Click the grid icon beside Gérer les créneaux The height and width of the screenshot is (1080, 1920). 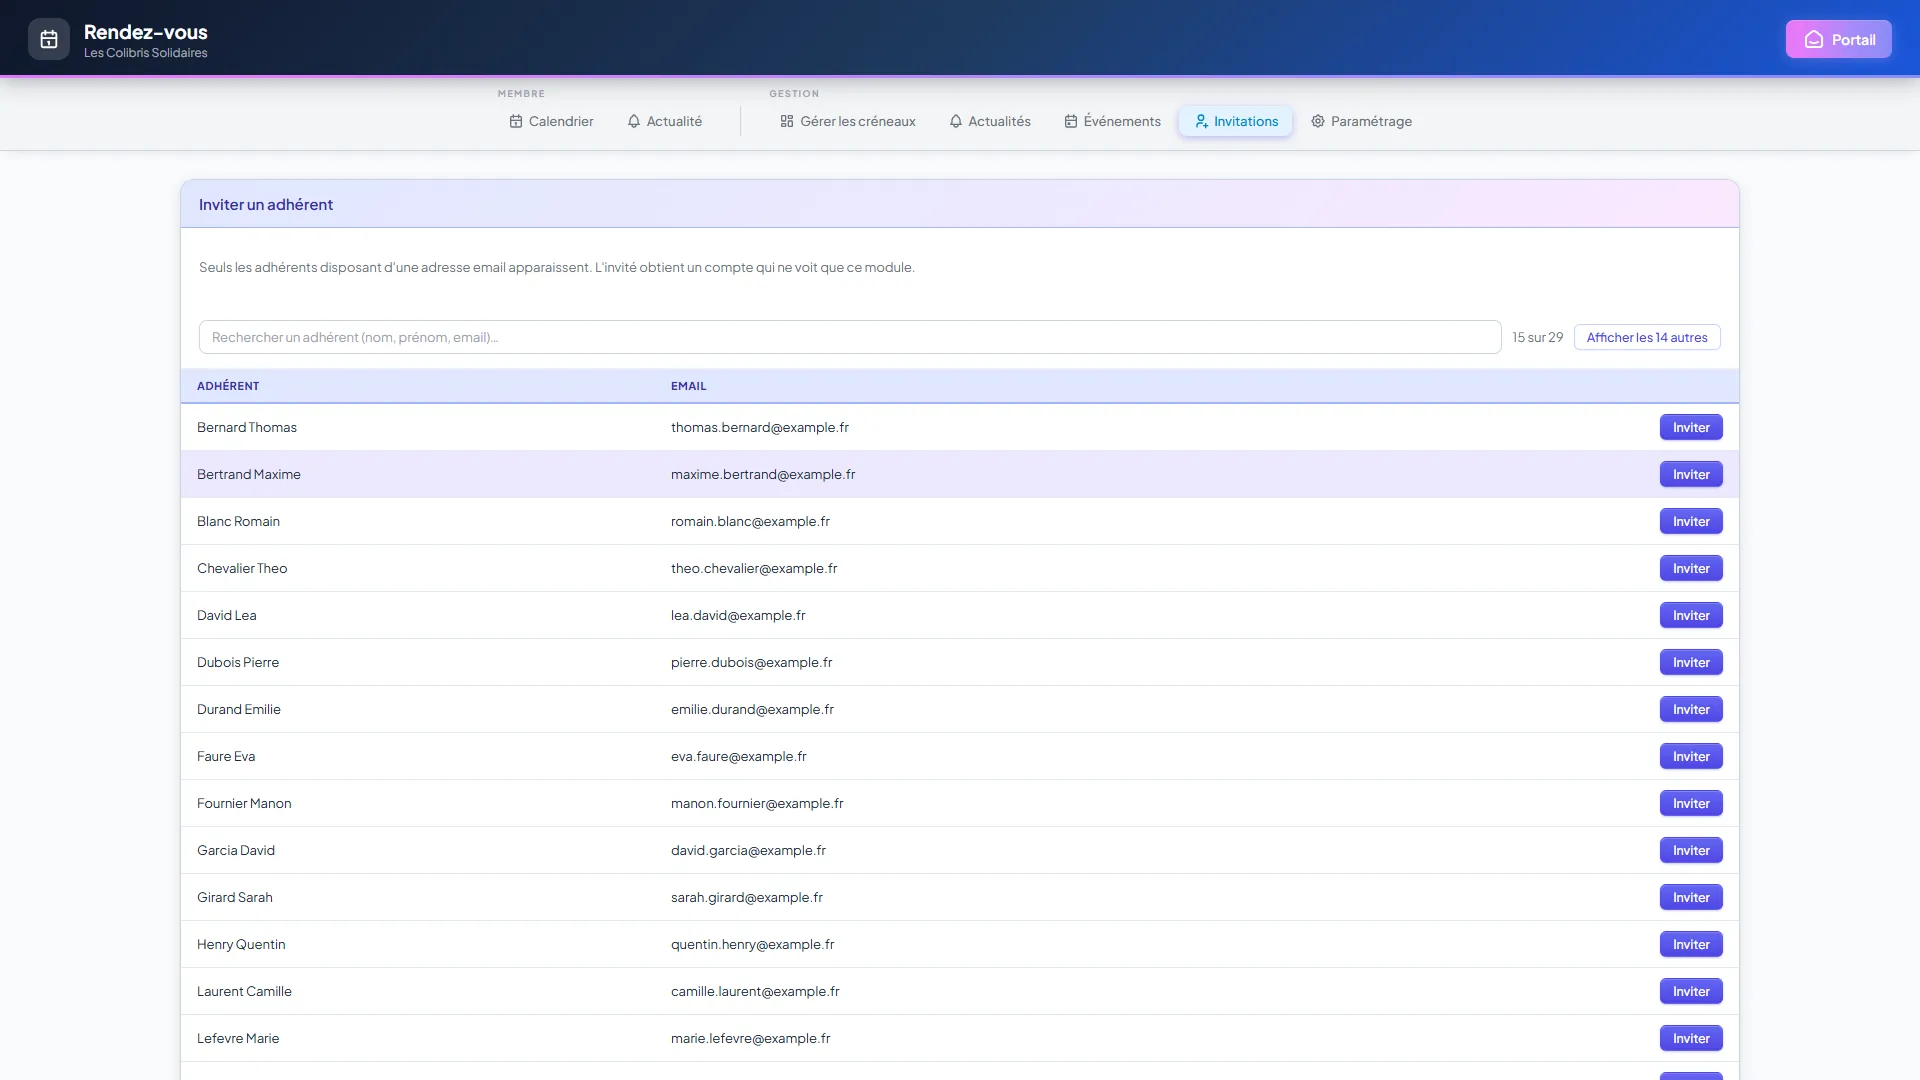tap(787, 121)
